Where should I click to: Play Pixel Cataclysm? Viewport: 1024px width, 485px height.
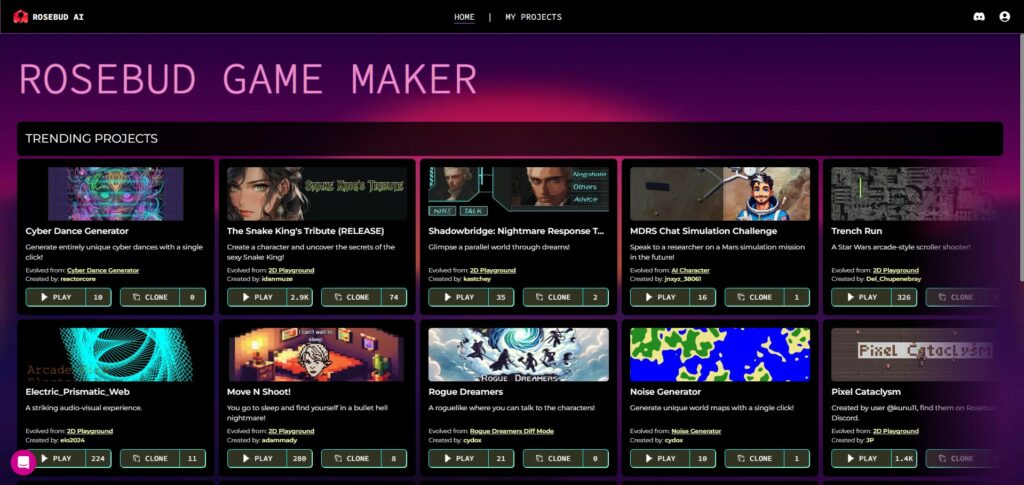[861, 458]
